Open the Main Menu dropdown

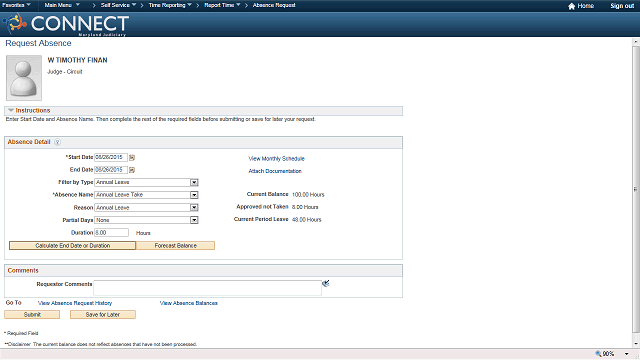coord(62,5)
